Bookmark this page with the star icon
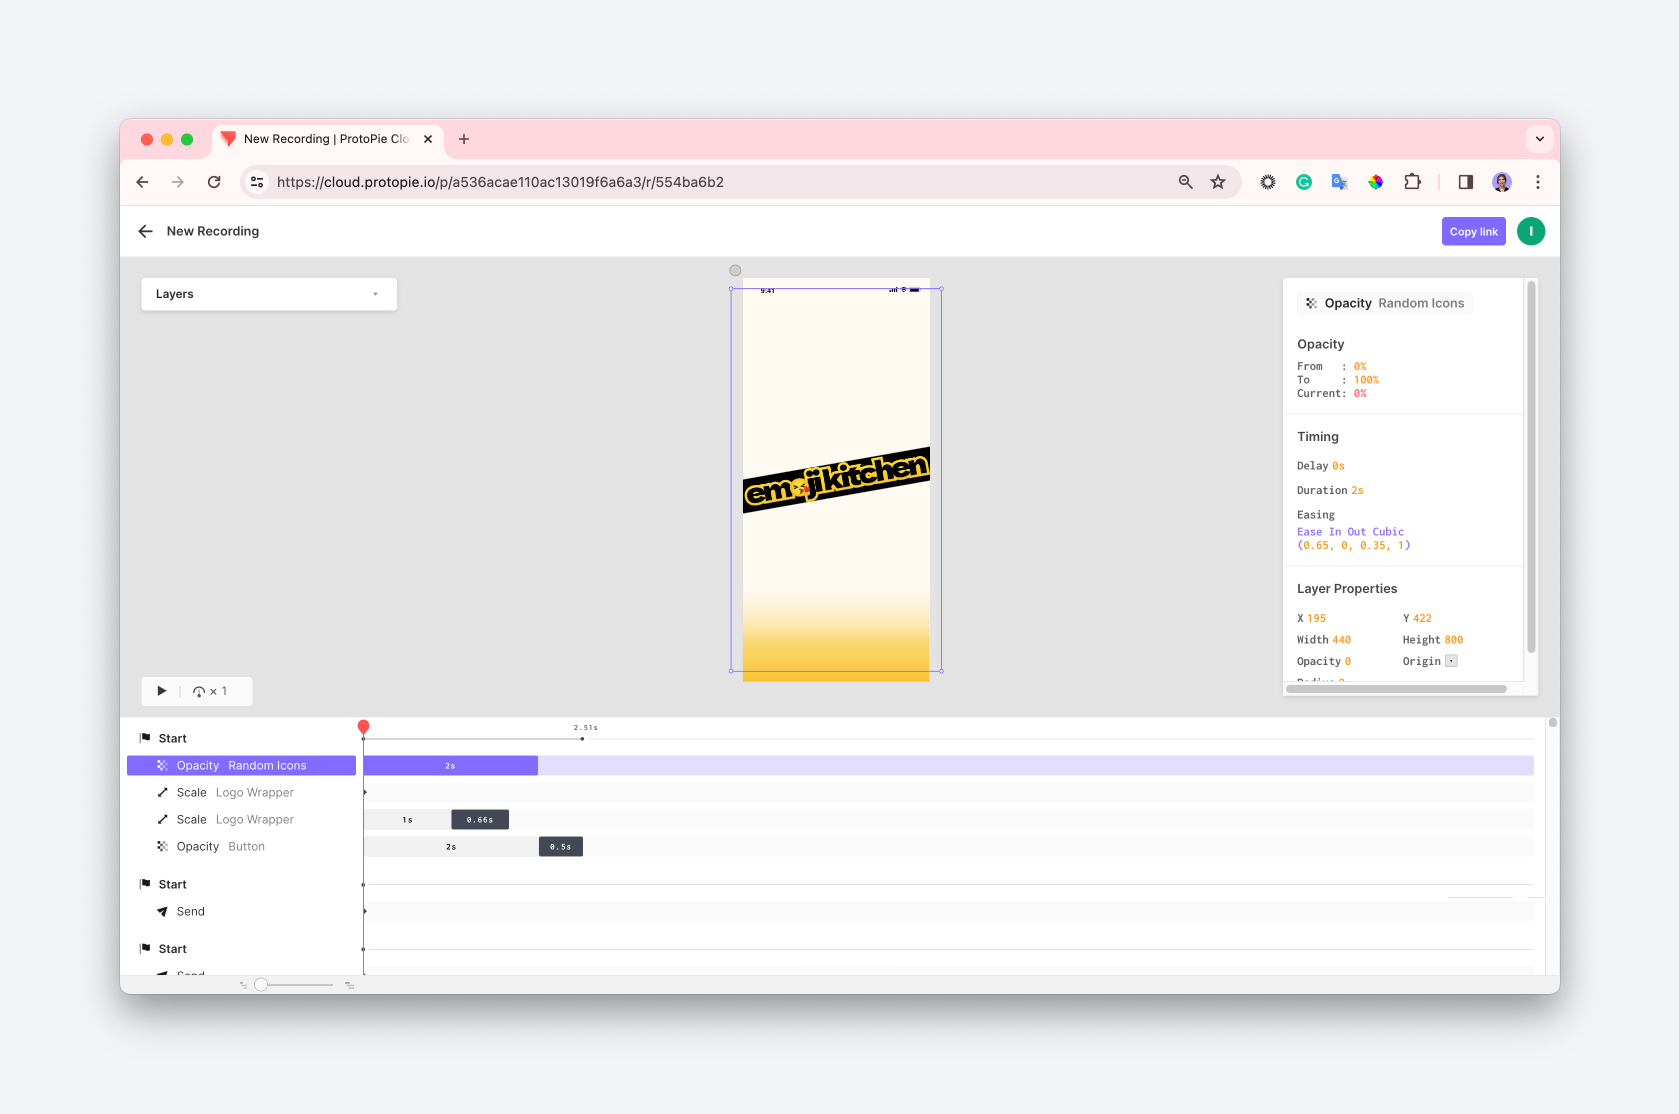 pyautogui.click(x=1218, y=182)
